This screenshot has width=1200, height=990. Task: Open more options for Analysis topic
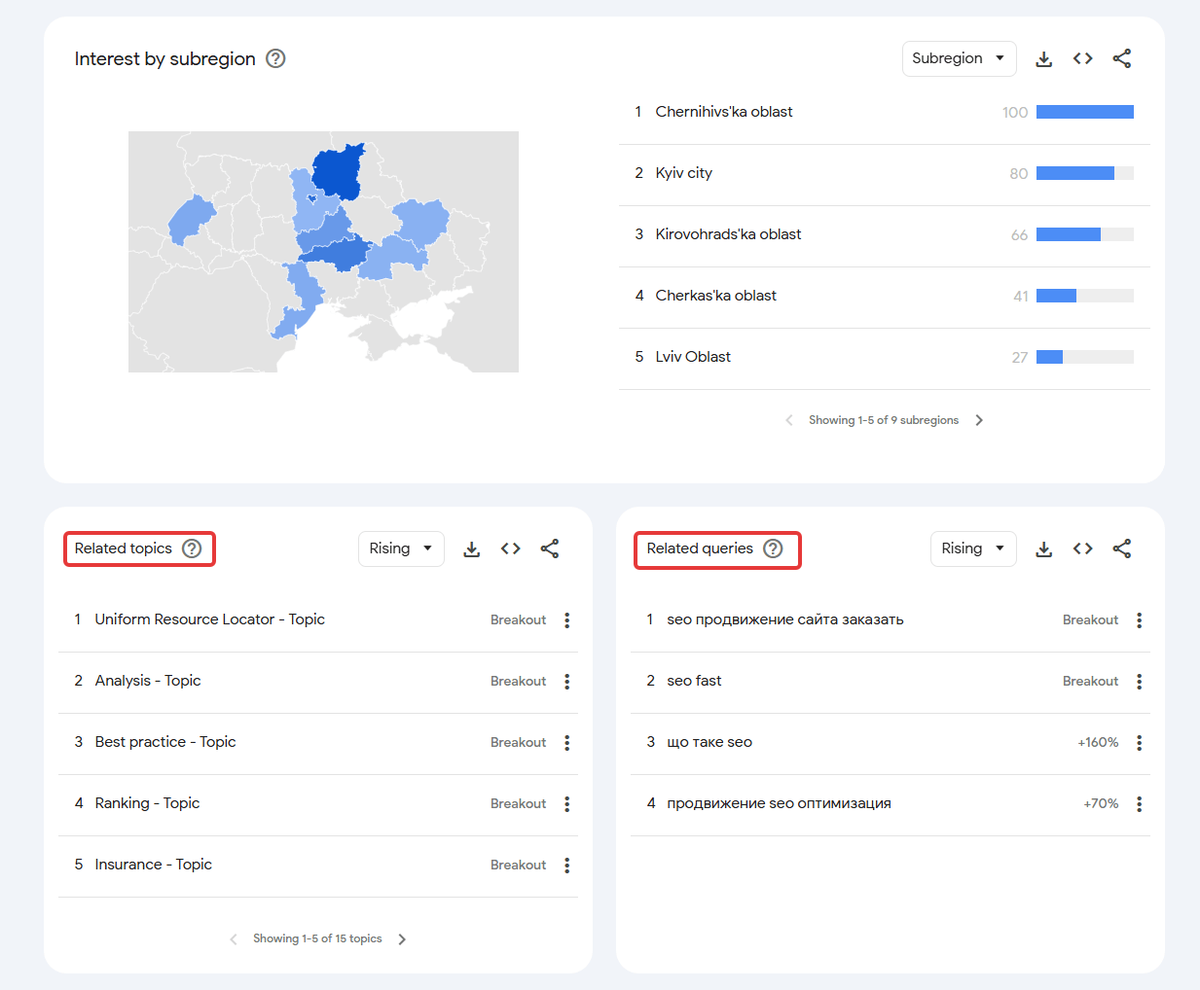click(x=567, y=681)
